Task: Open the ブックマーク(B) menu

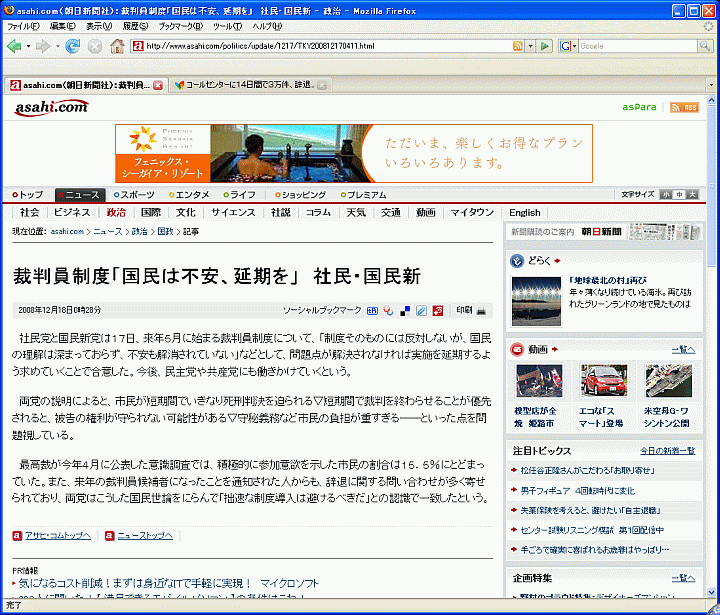Action: 176,25
